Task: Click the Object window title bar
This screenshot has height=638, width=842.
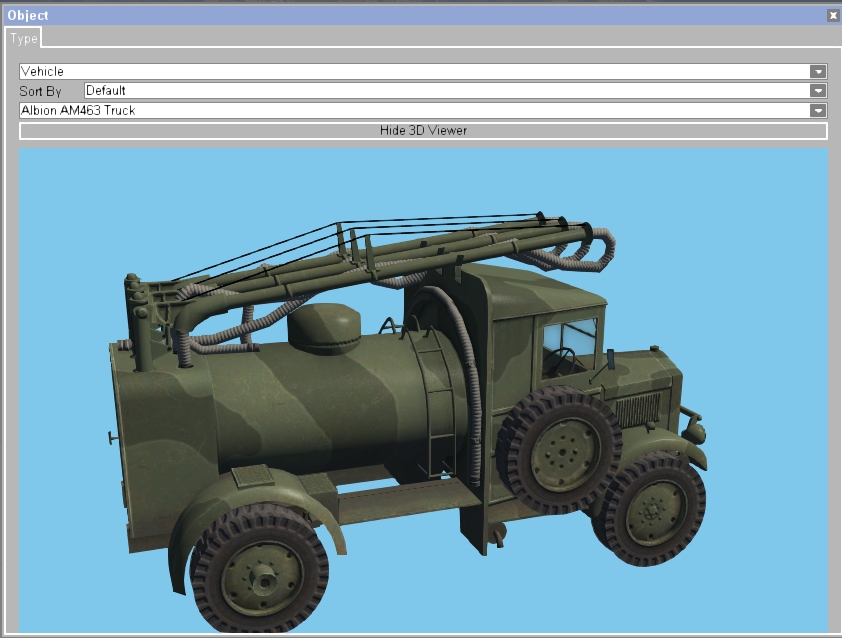Action: (421, 16)
